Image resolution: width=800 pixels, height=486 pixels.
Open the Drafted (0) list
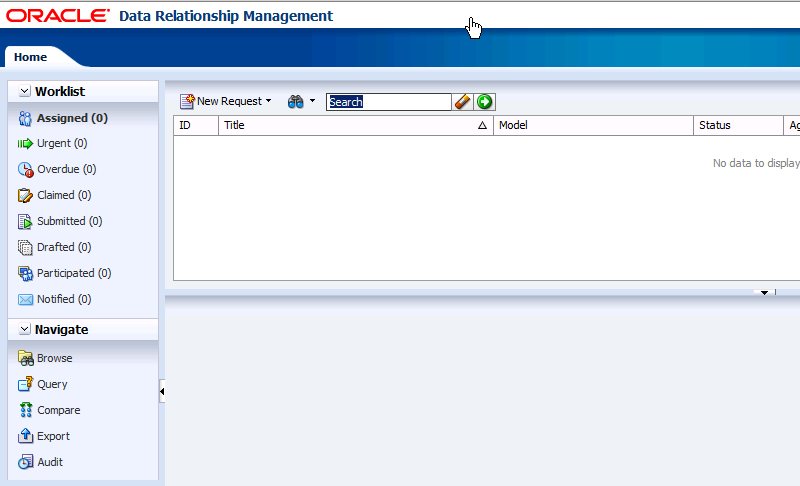point(64,247)
